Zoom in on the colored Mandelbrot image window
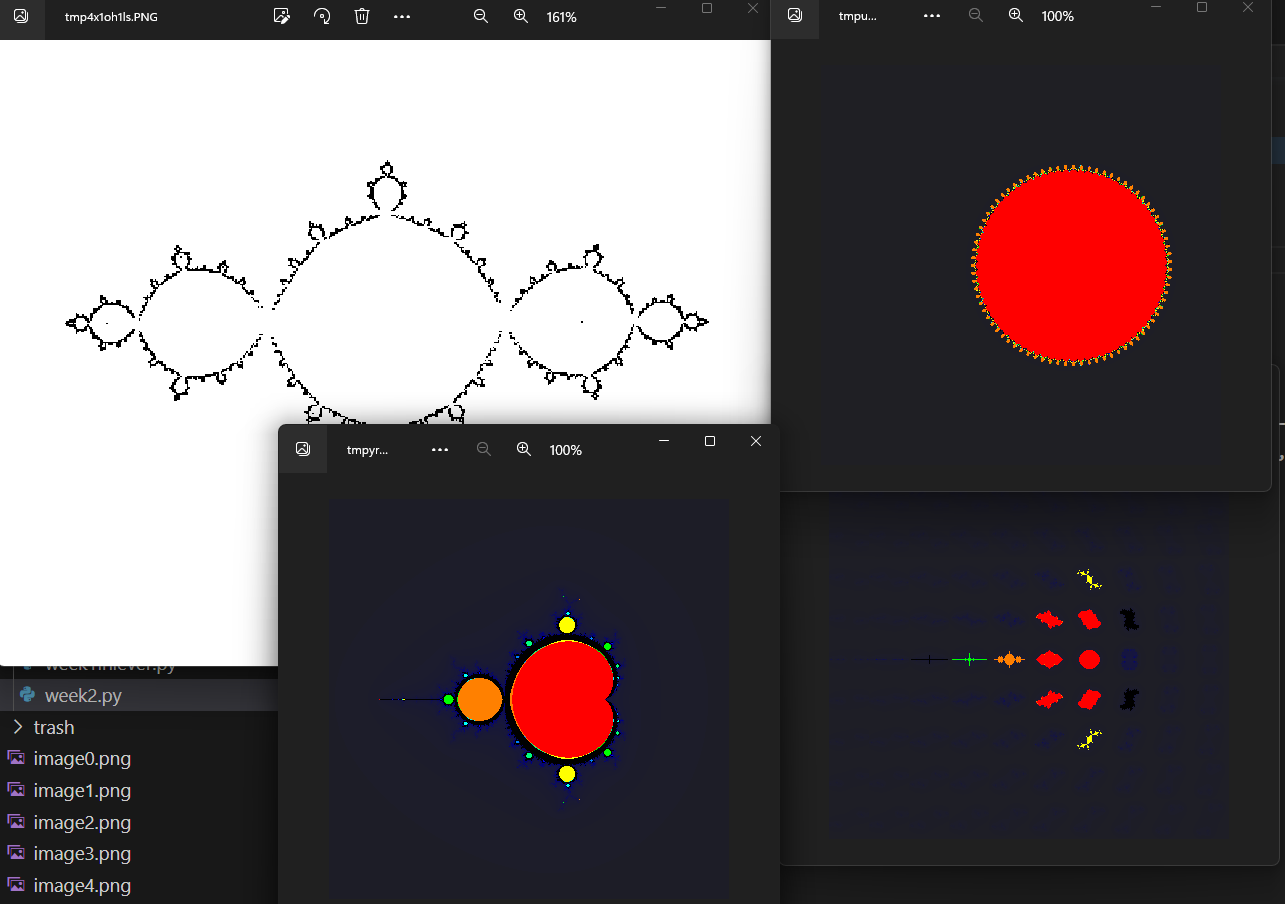Viewport: 1285px width, 904px height. [x=523, y=450]
